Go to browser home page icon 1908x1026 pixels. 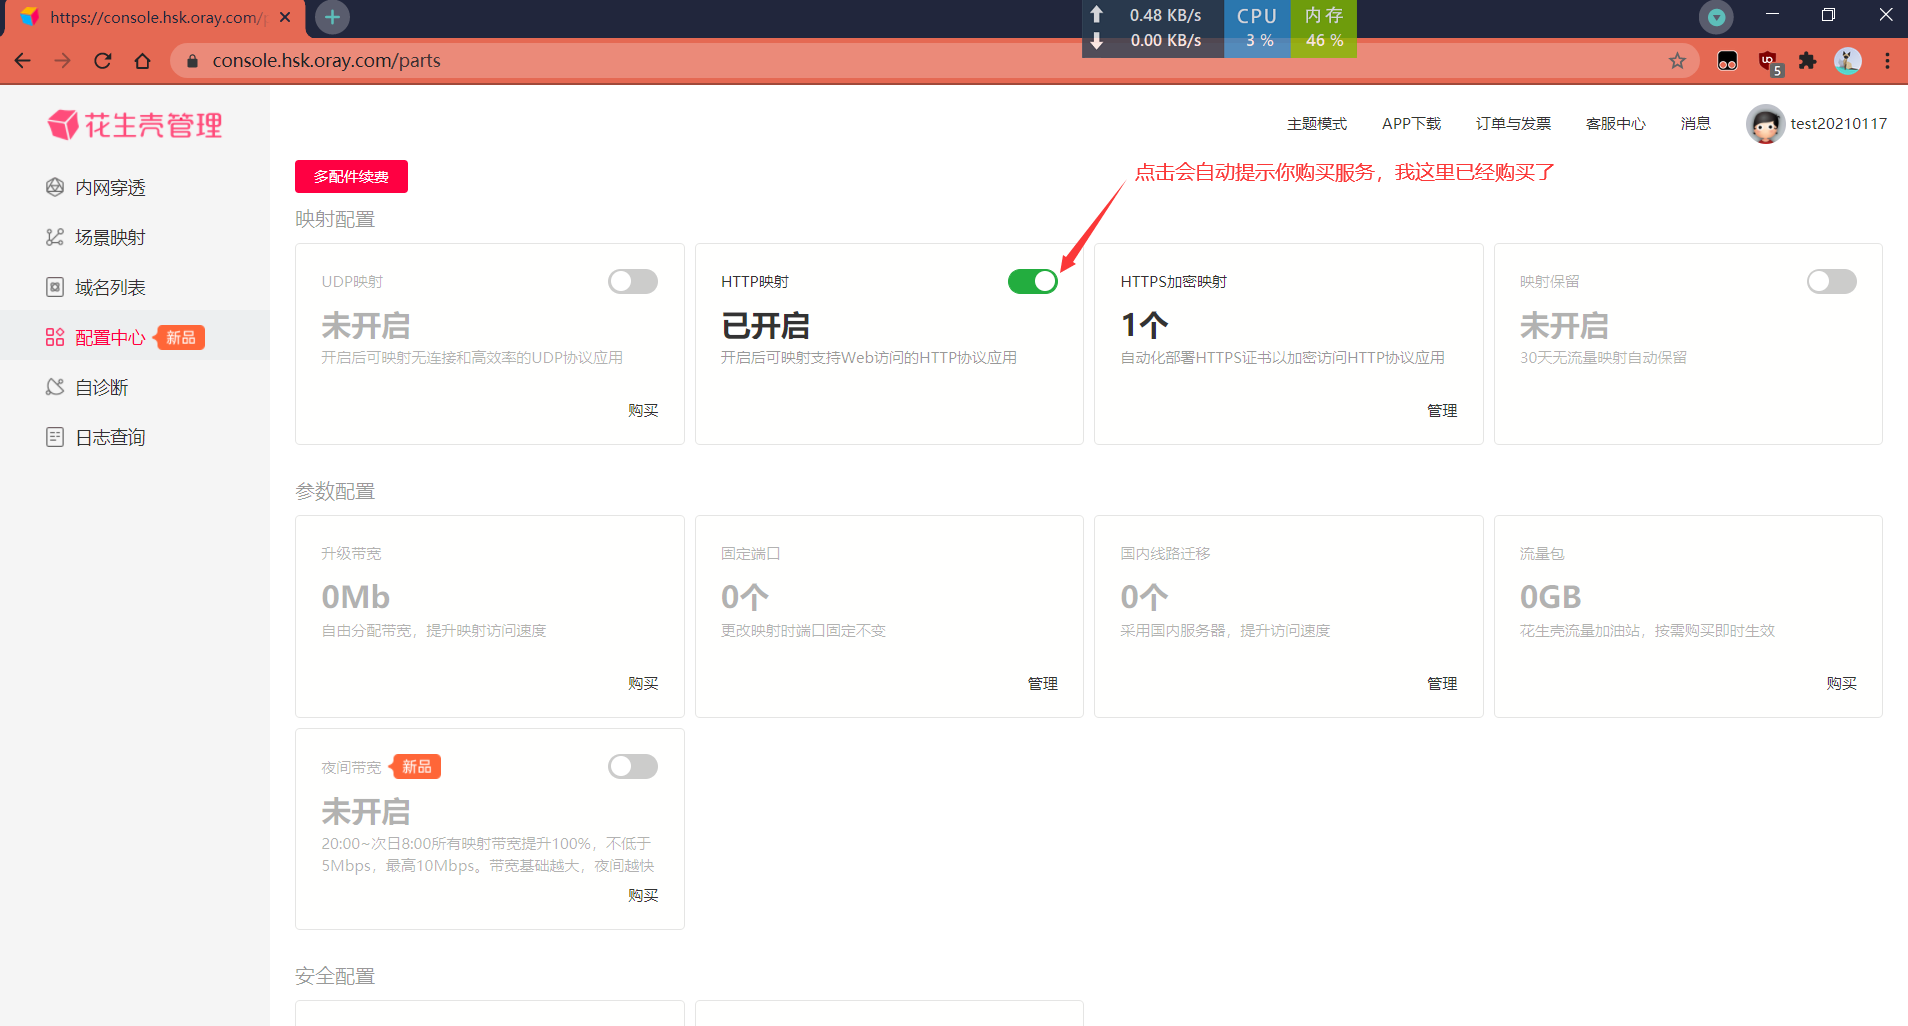[142, 61]
